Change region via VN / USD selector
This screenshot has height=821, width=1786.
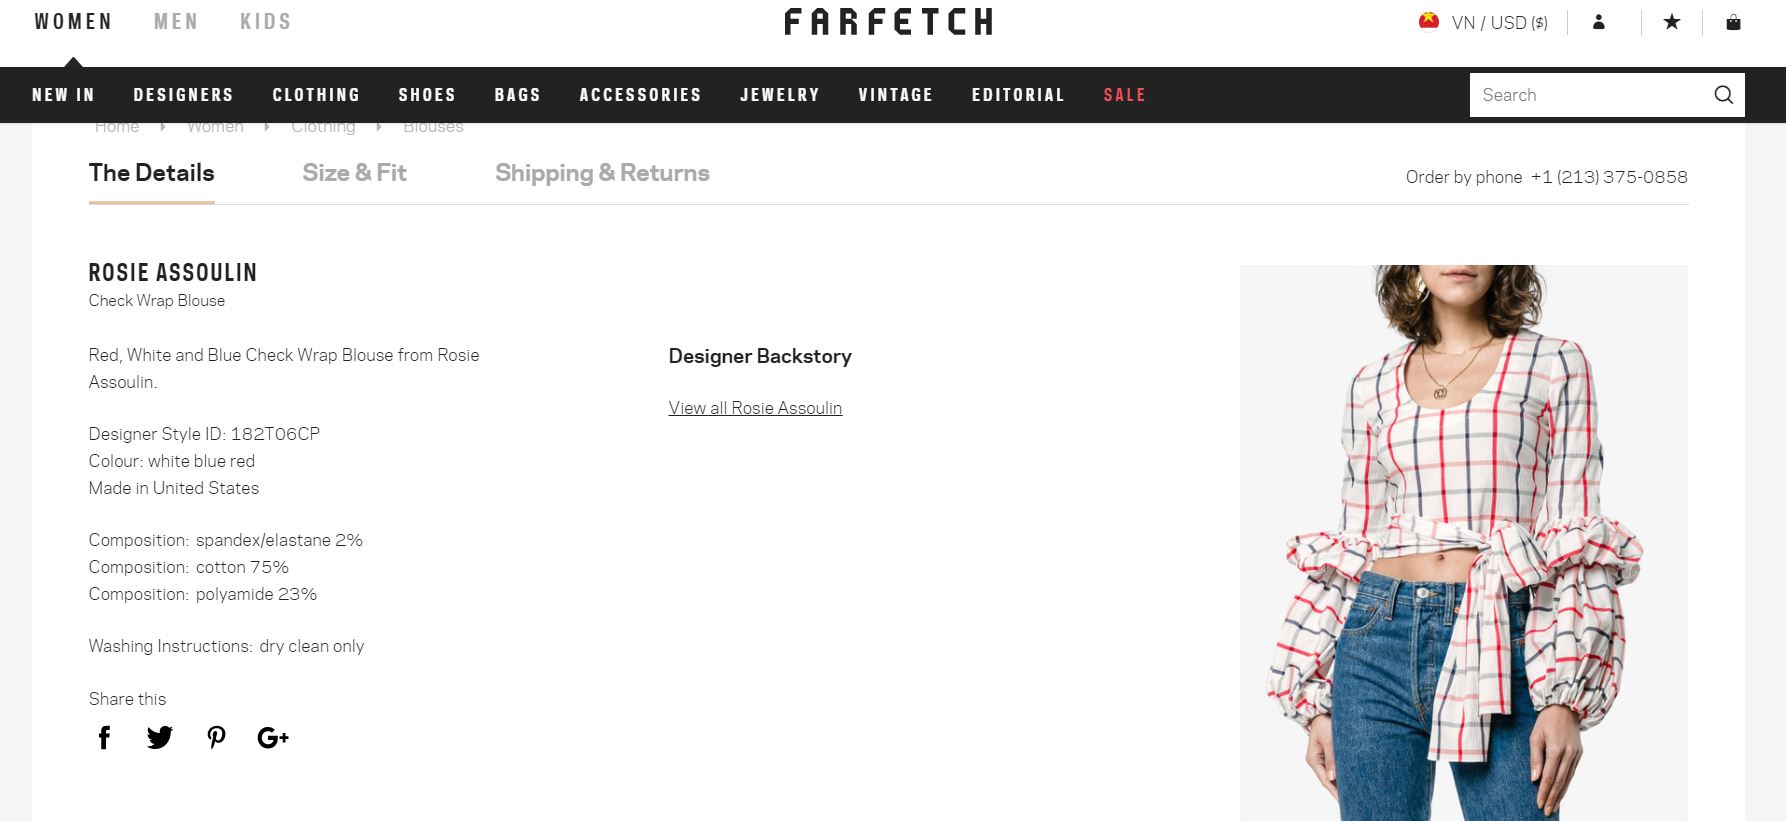pos(1483,22)
